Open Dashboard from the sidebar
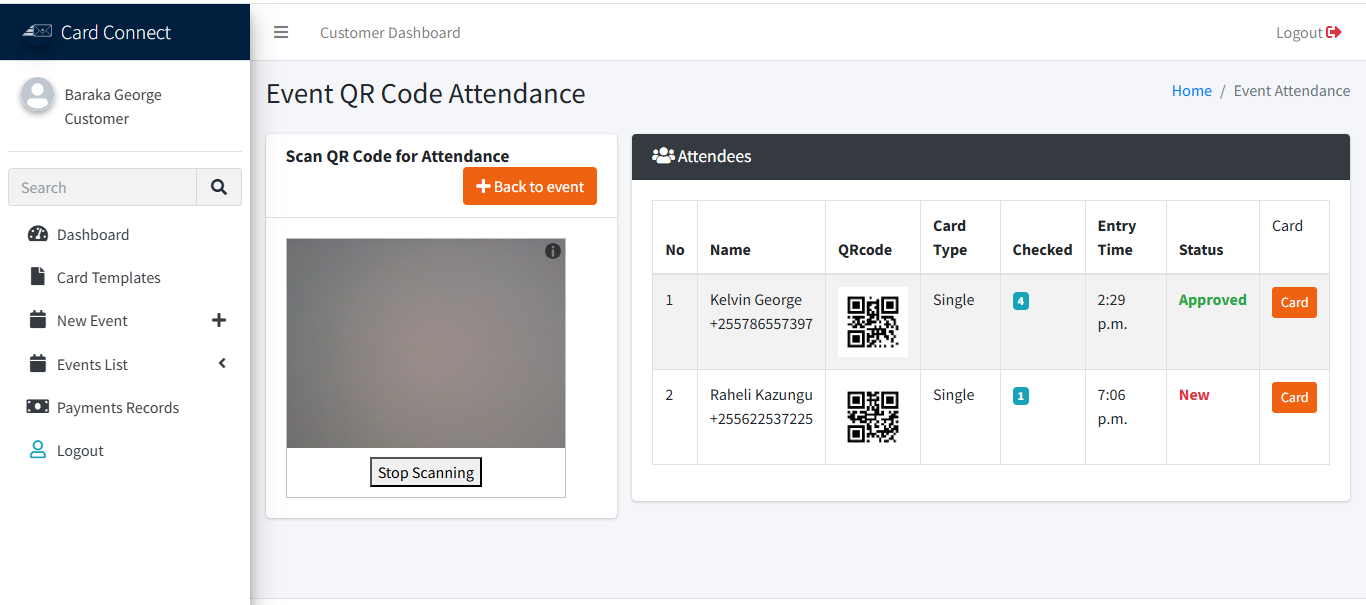This screenshot has height=605, width=1366. (x=93, y=234)
